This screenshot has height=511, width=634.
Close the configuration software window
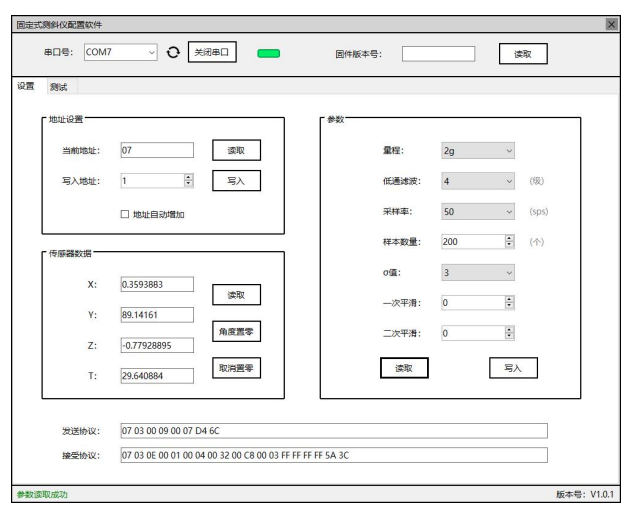click(611, 23)
